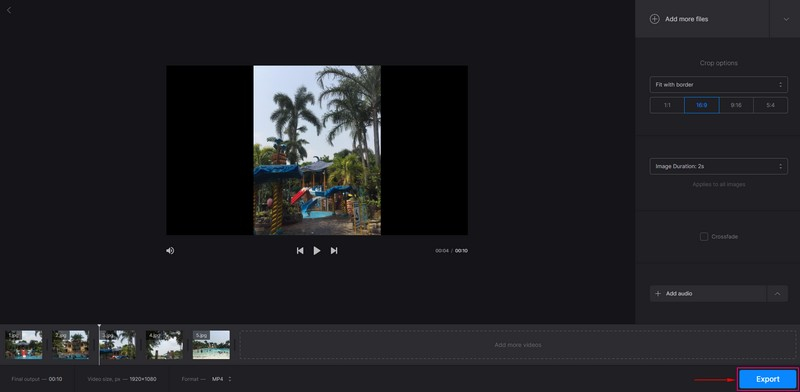Image resolution: width=800 pixels, height=392 pixels.
Task: Enable the Crossfade checkbox
Action: pos(704,237)
